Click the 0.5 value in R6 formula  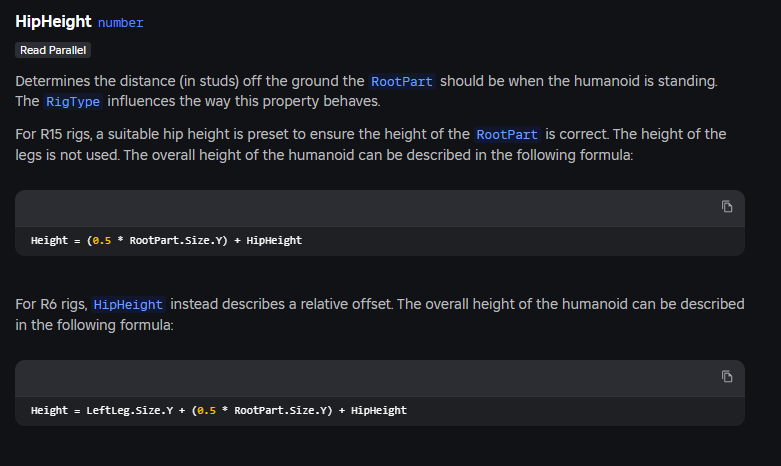point(206,411)
